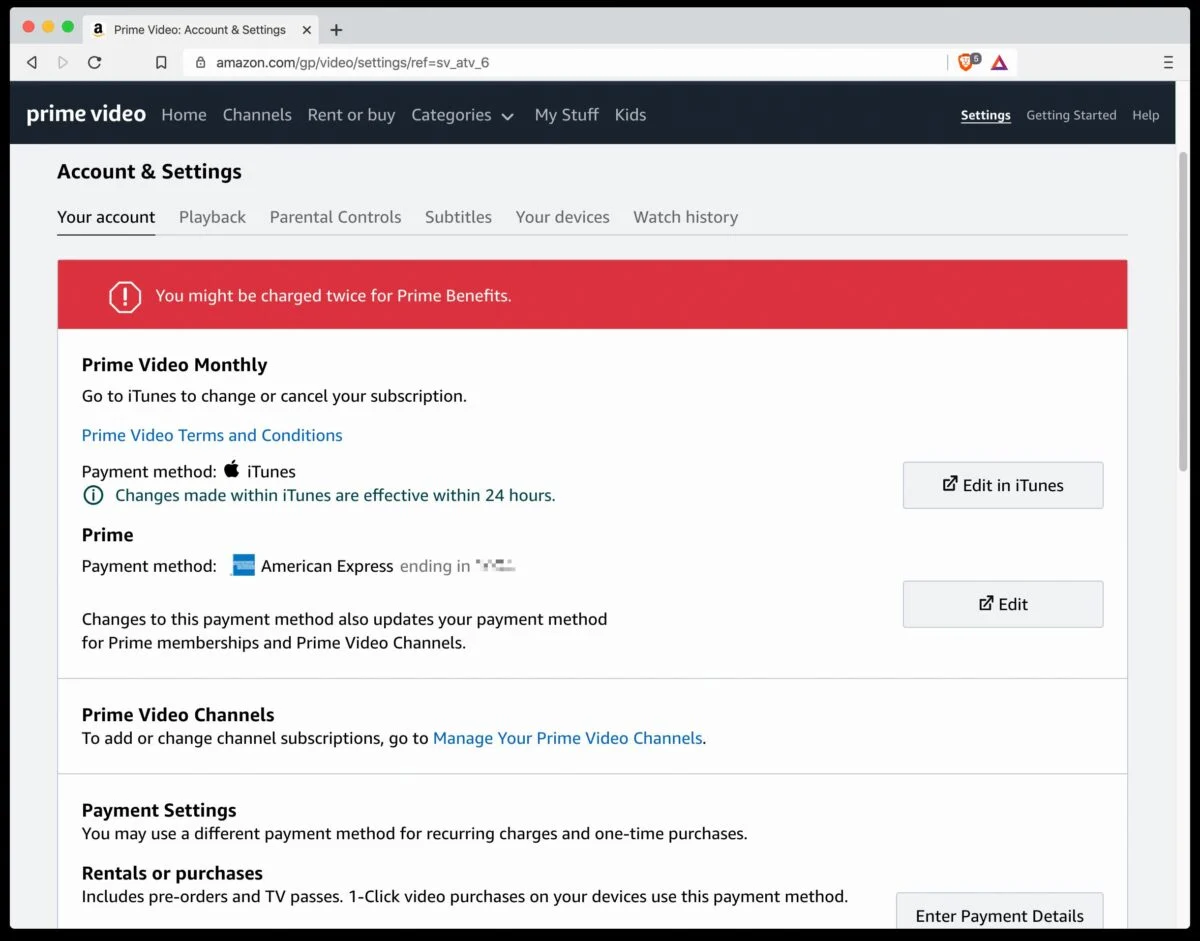Click the Brave Rewards triangle icon
This screenshot has width=1200, height=941.
coord(999,62)
